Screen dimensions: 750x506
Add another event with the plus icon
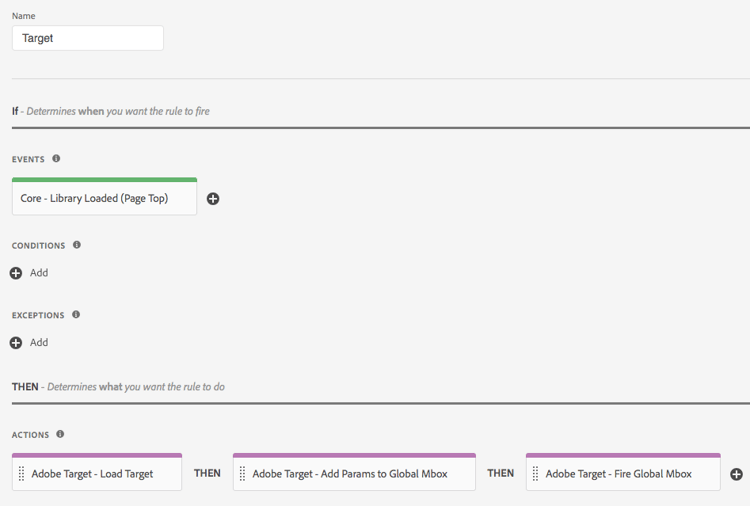click(213, 198)
